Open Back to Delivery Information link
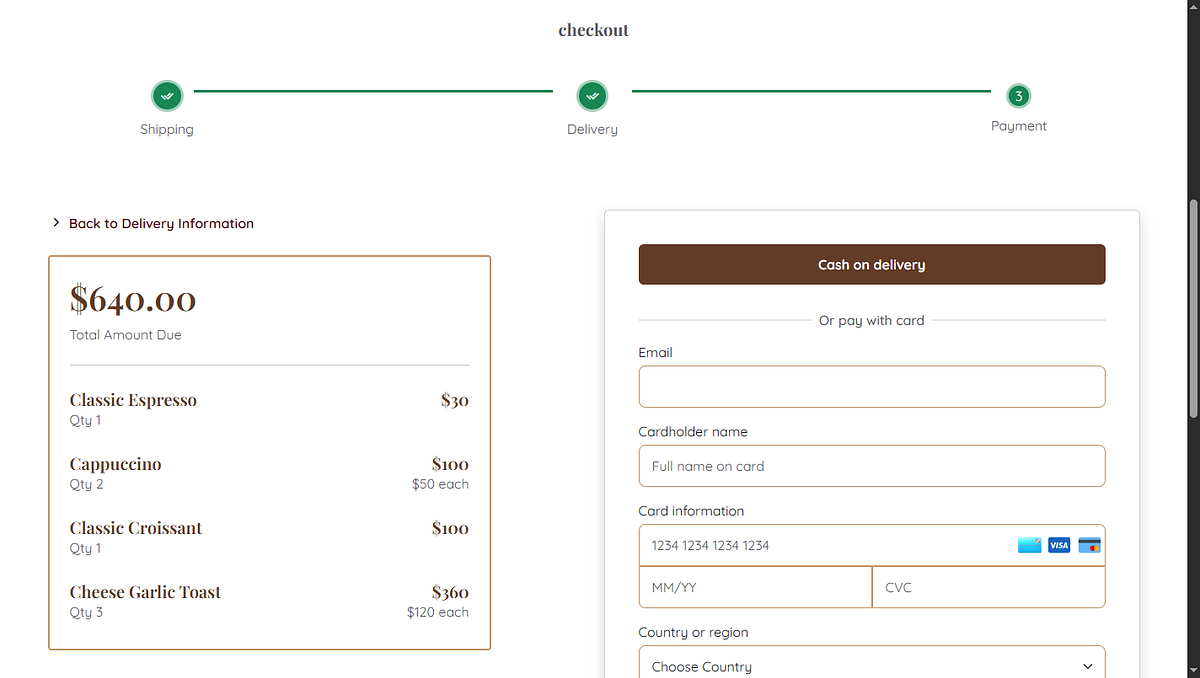The height and width of the screenshot is (678, 1200). (x=160, y=223)
